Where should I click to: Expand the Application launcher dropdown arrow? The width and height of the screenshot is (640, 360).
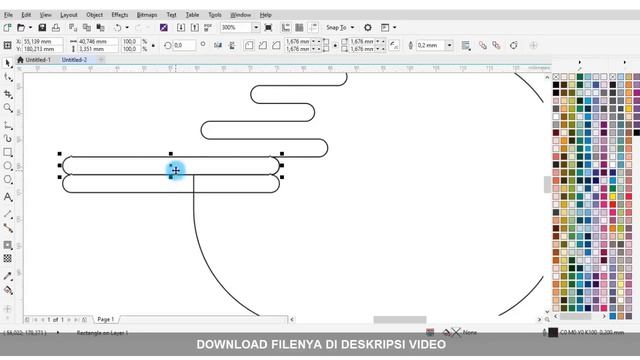(x=394, y=27)
